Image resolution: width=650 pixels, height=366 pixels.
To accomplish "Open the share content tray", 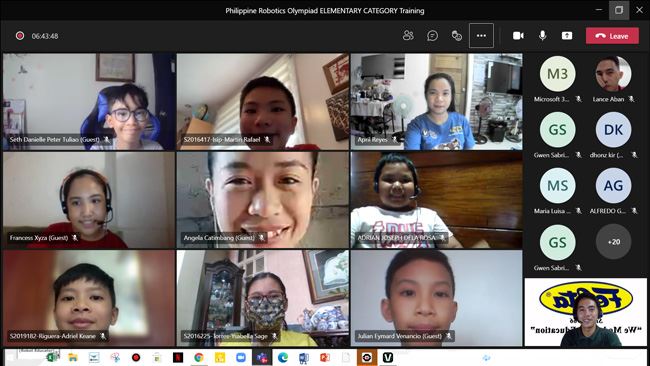I will pyautogui.click(x=567, y=36).
